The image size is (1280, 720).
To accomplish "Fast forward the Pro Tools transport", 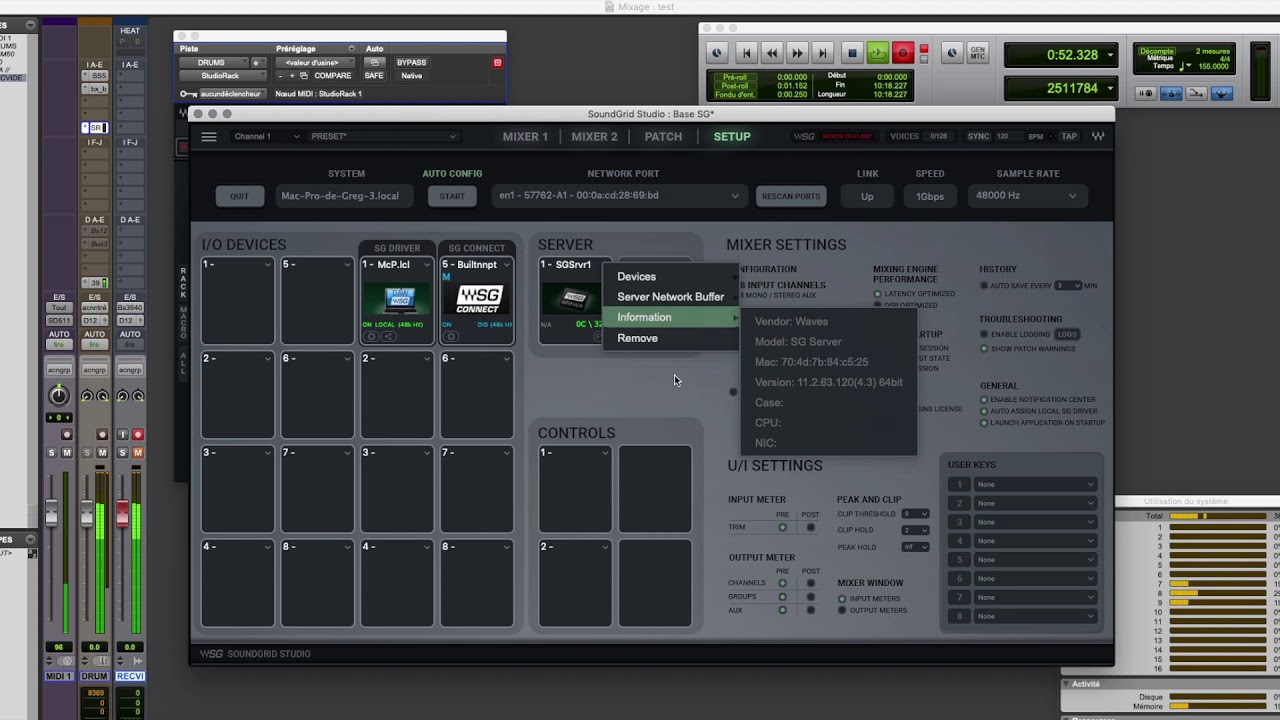I will pyautogui.click(x=797, y=53).
